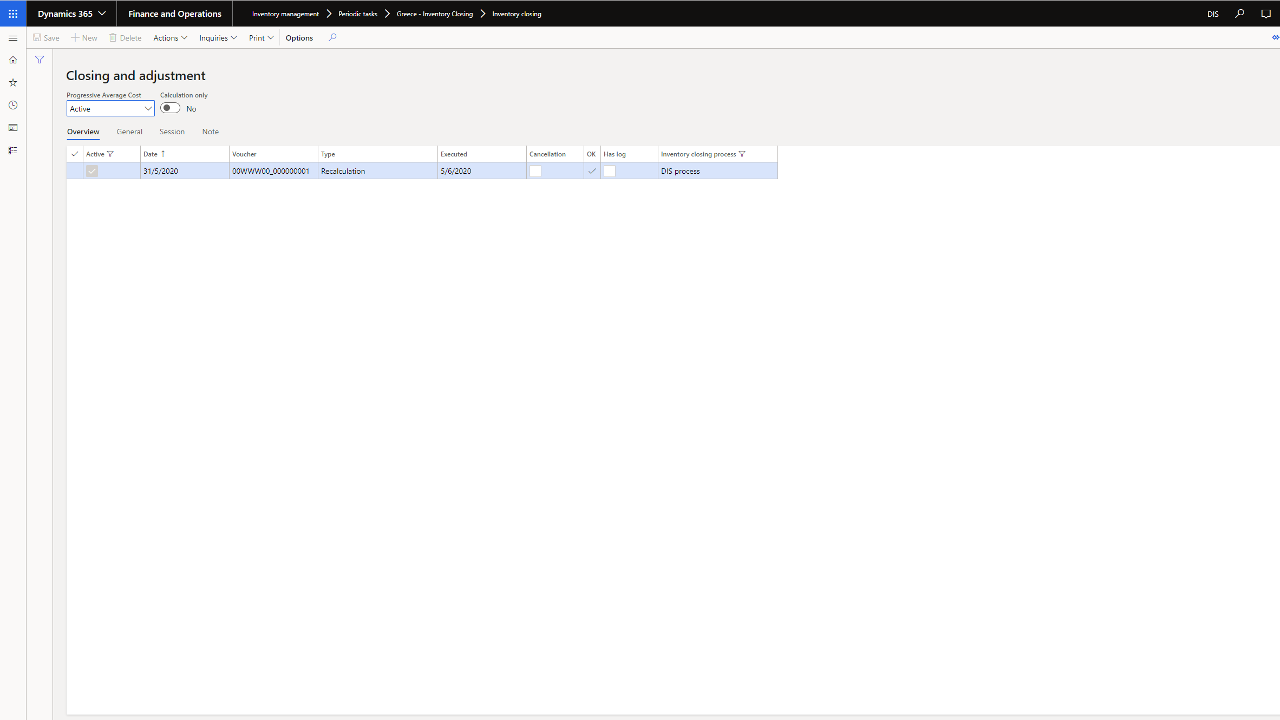Click the DIS process cell

pos(717,171)
